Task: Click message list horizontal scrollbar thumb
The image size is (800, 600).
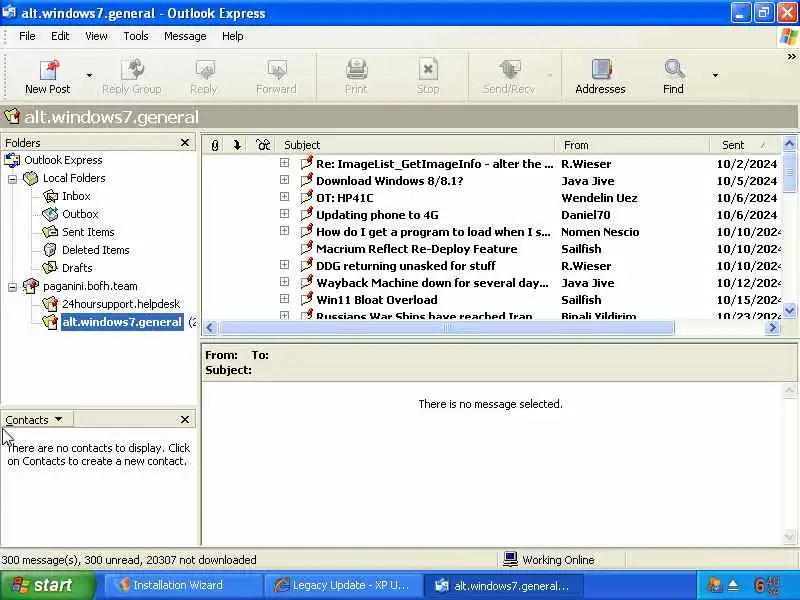Action: point(447,328)
